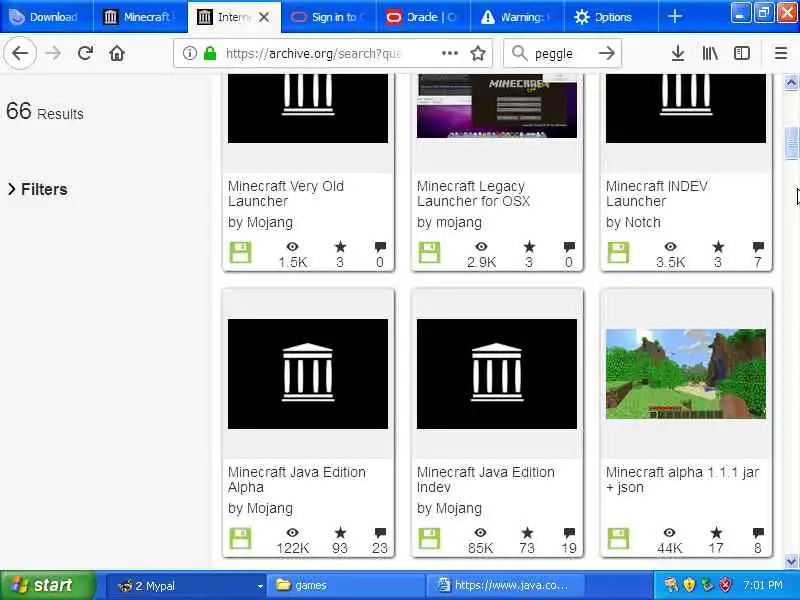Click the 7:01 PM system clock

pyautogui.click(x=762, y=585)
